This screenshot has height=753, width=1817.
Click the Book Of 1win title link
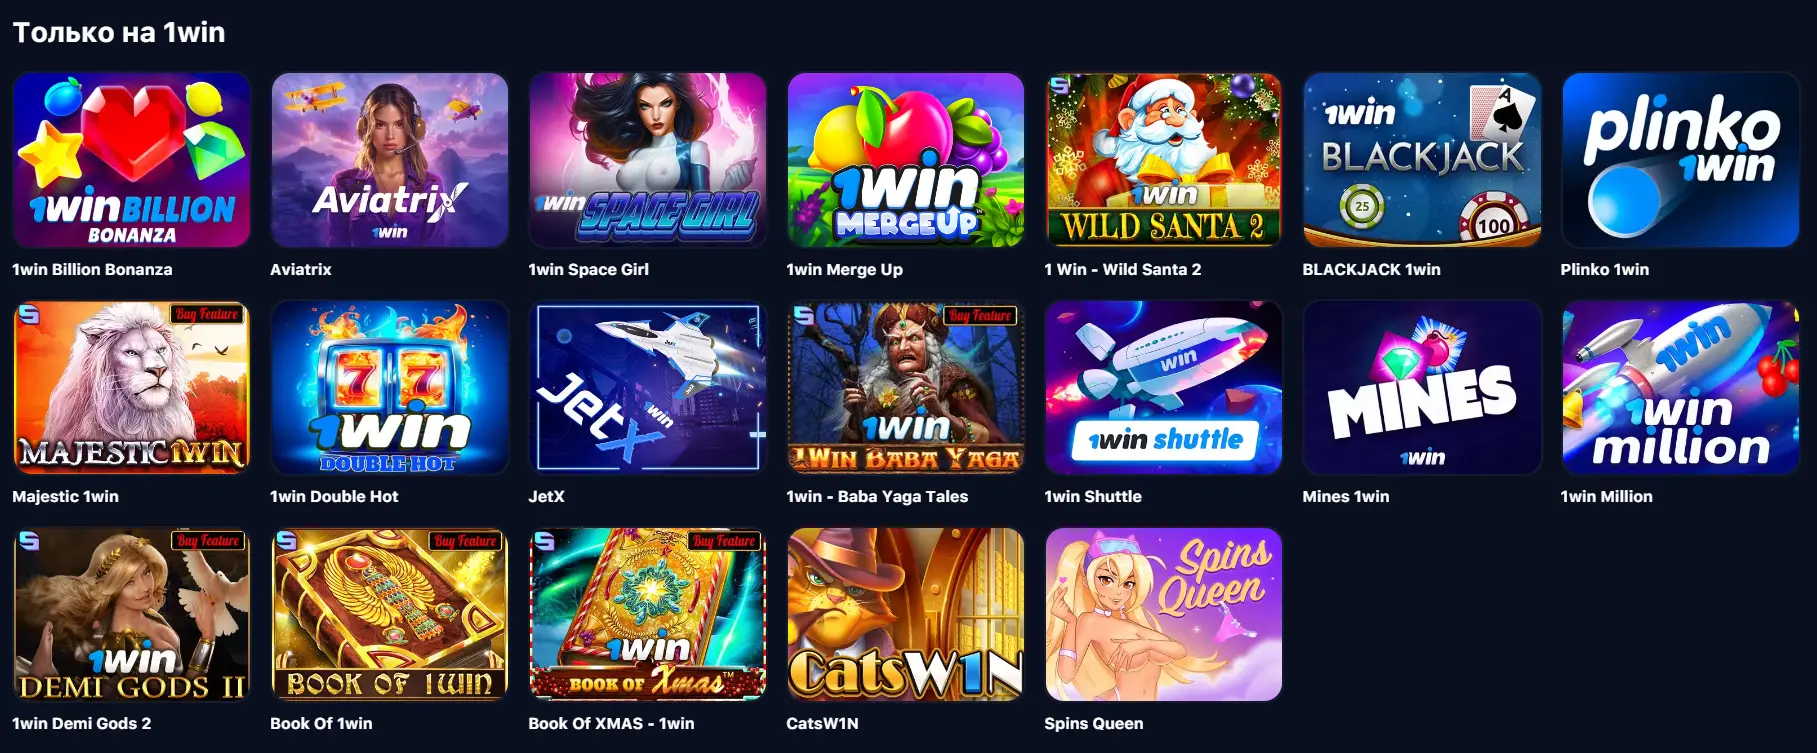click(321, 723)
